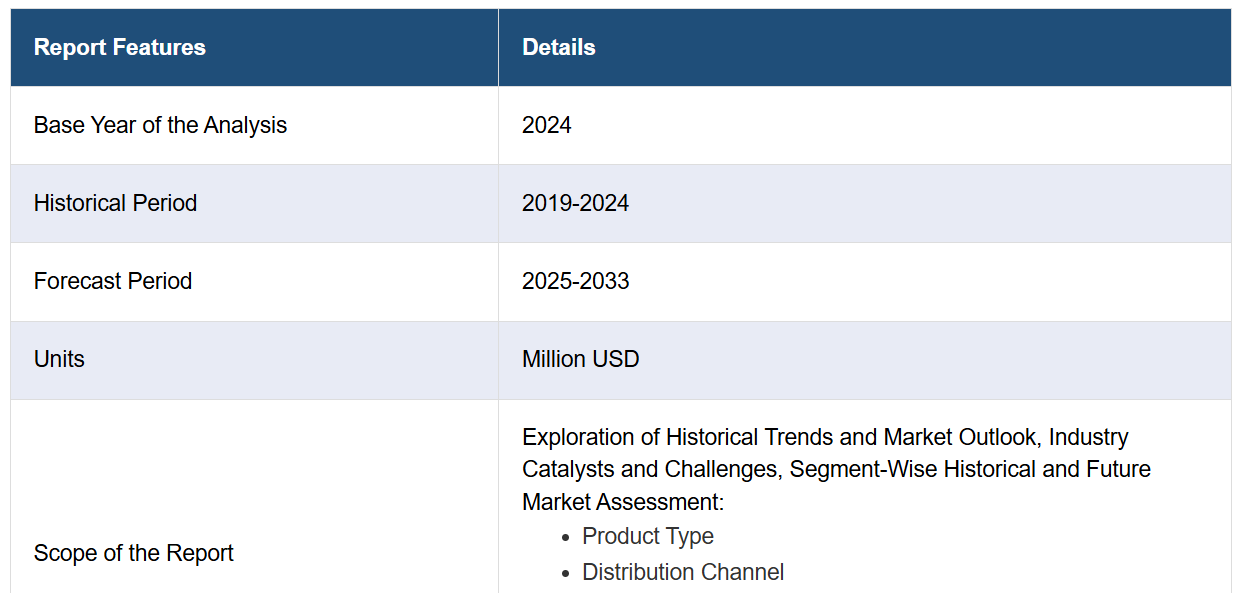Click 'Segment-Wise Historical and Future' phrase

pos(970,469)
